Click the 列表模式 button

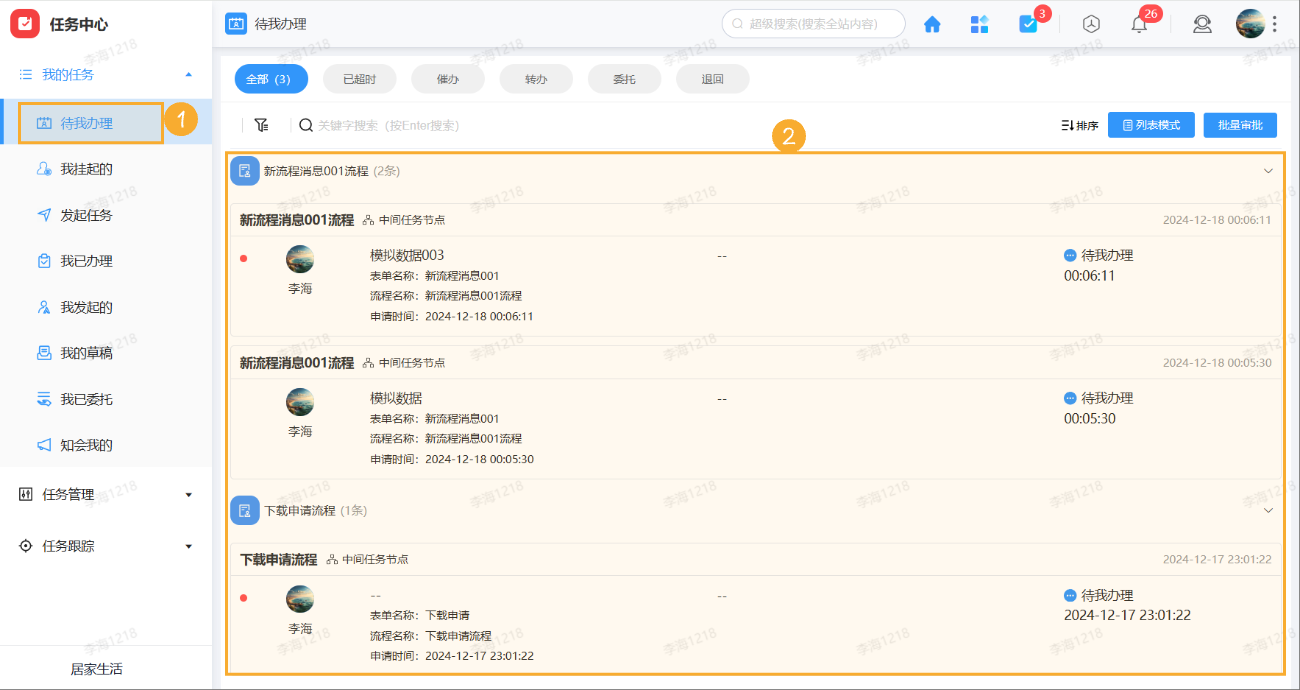click(x=1150, y=124)
